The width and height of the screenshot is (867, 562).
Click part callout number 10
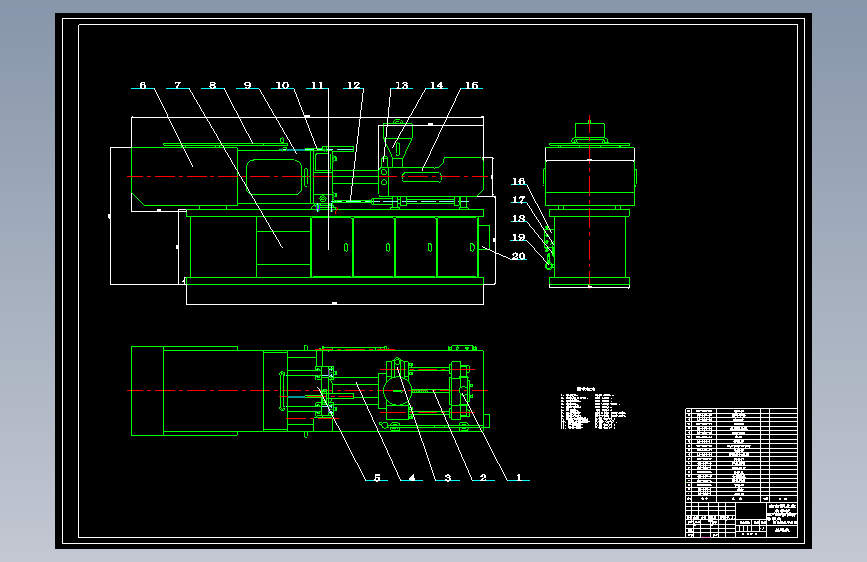(283, 85)
